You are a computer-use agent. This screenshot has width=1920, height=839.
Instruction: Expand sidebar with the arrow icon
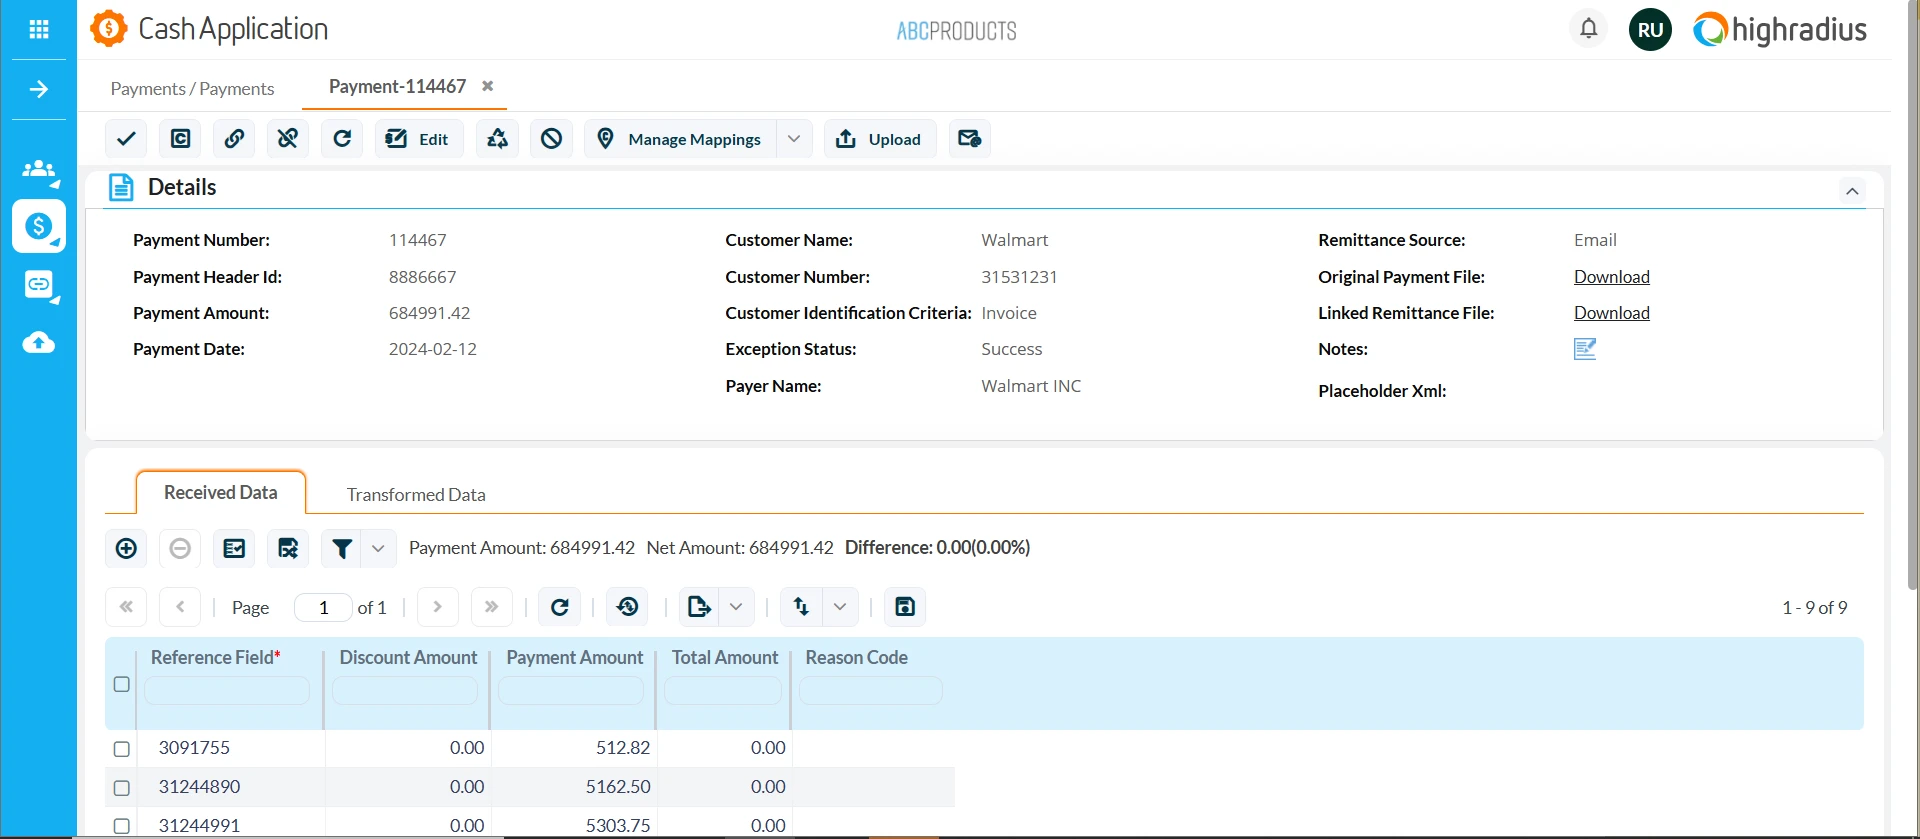pyautogui.click(x=39, y=90)
